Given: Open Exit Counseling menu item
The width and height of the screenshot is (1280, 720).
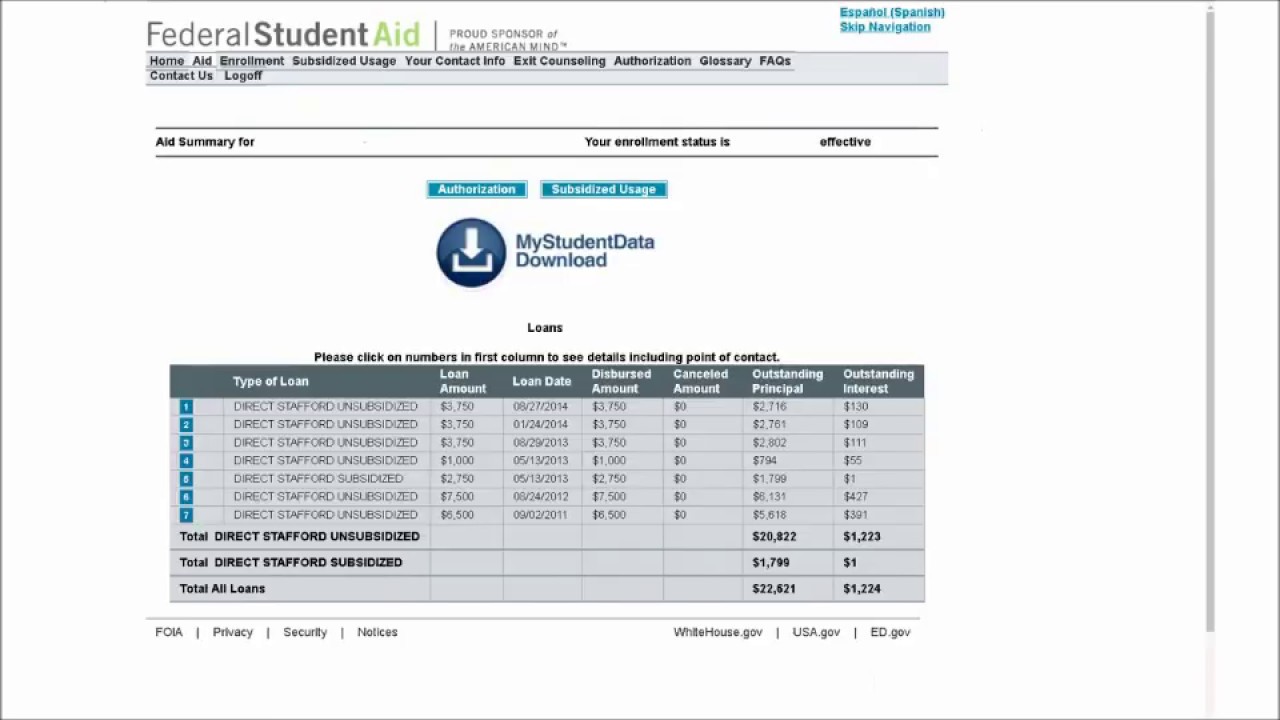Looking at the screenshot, I should (559, 61).
